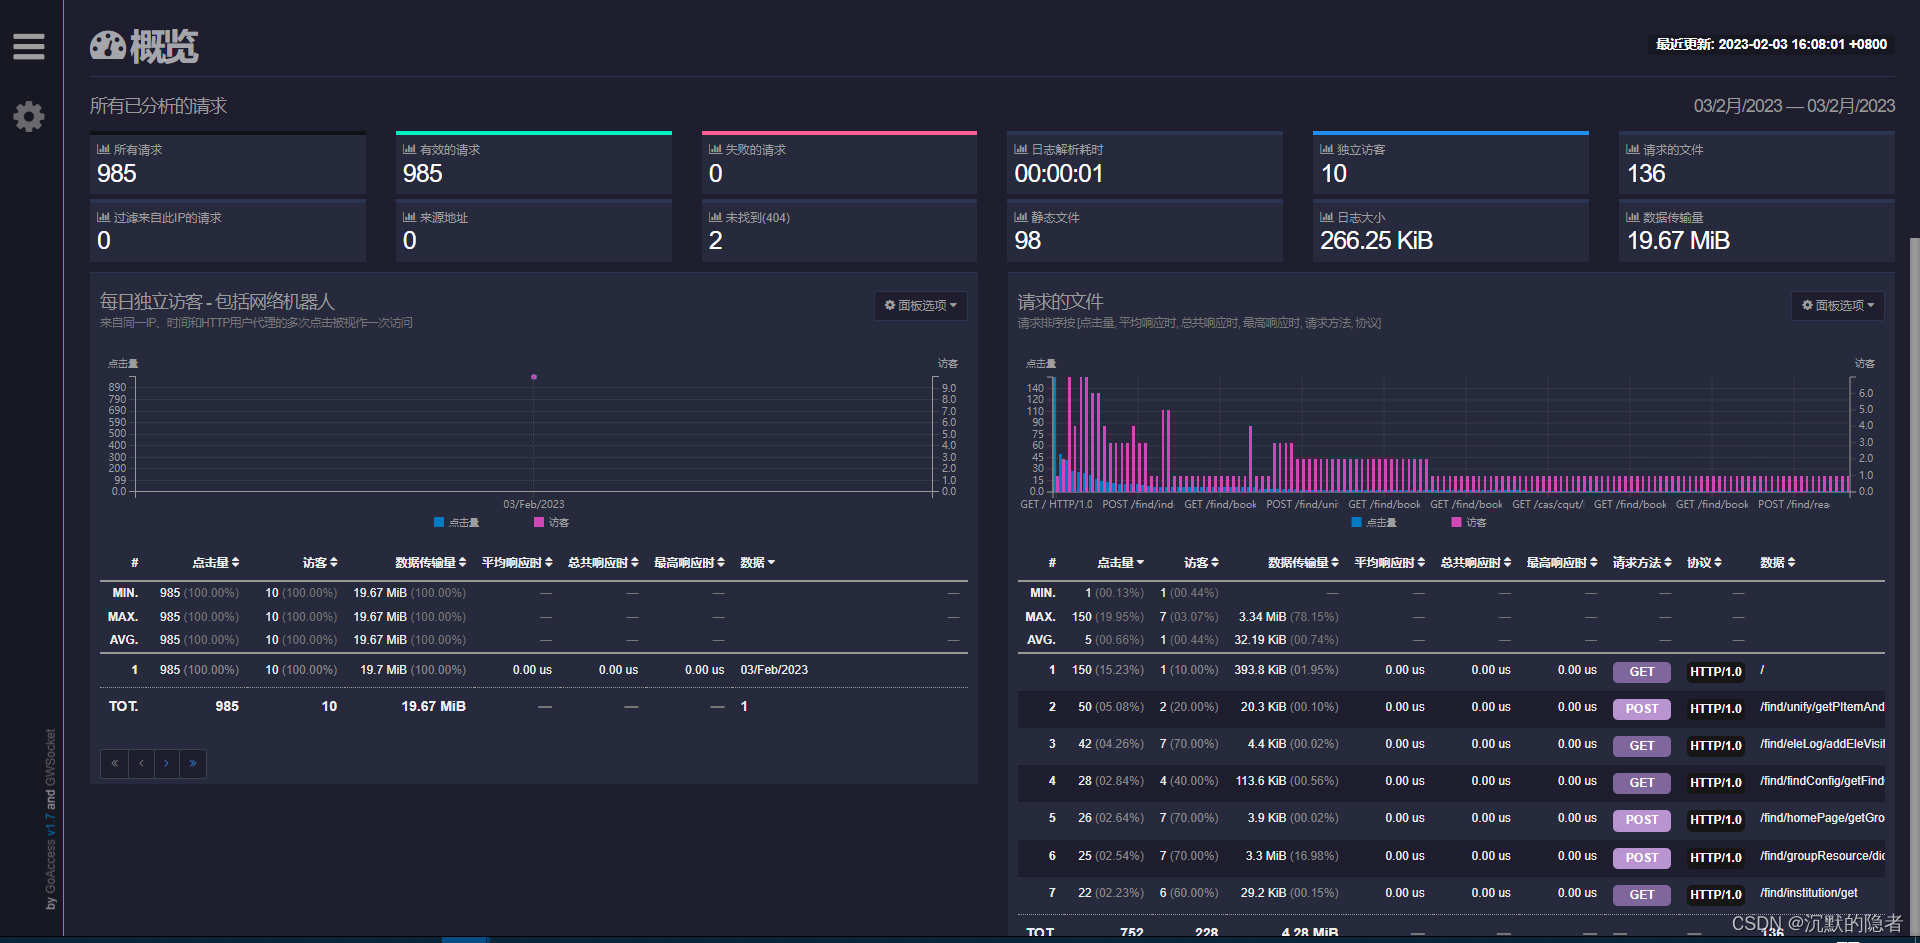Toggle the 访客 legend under the daily visitors chart

pos(551,522)
